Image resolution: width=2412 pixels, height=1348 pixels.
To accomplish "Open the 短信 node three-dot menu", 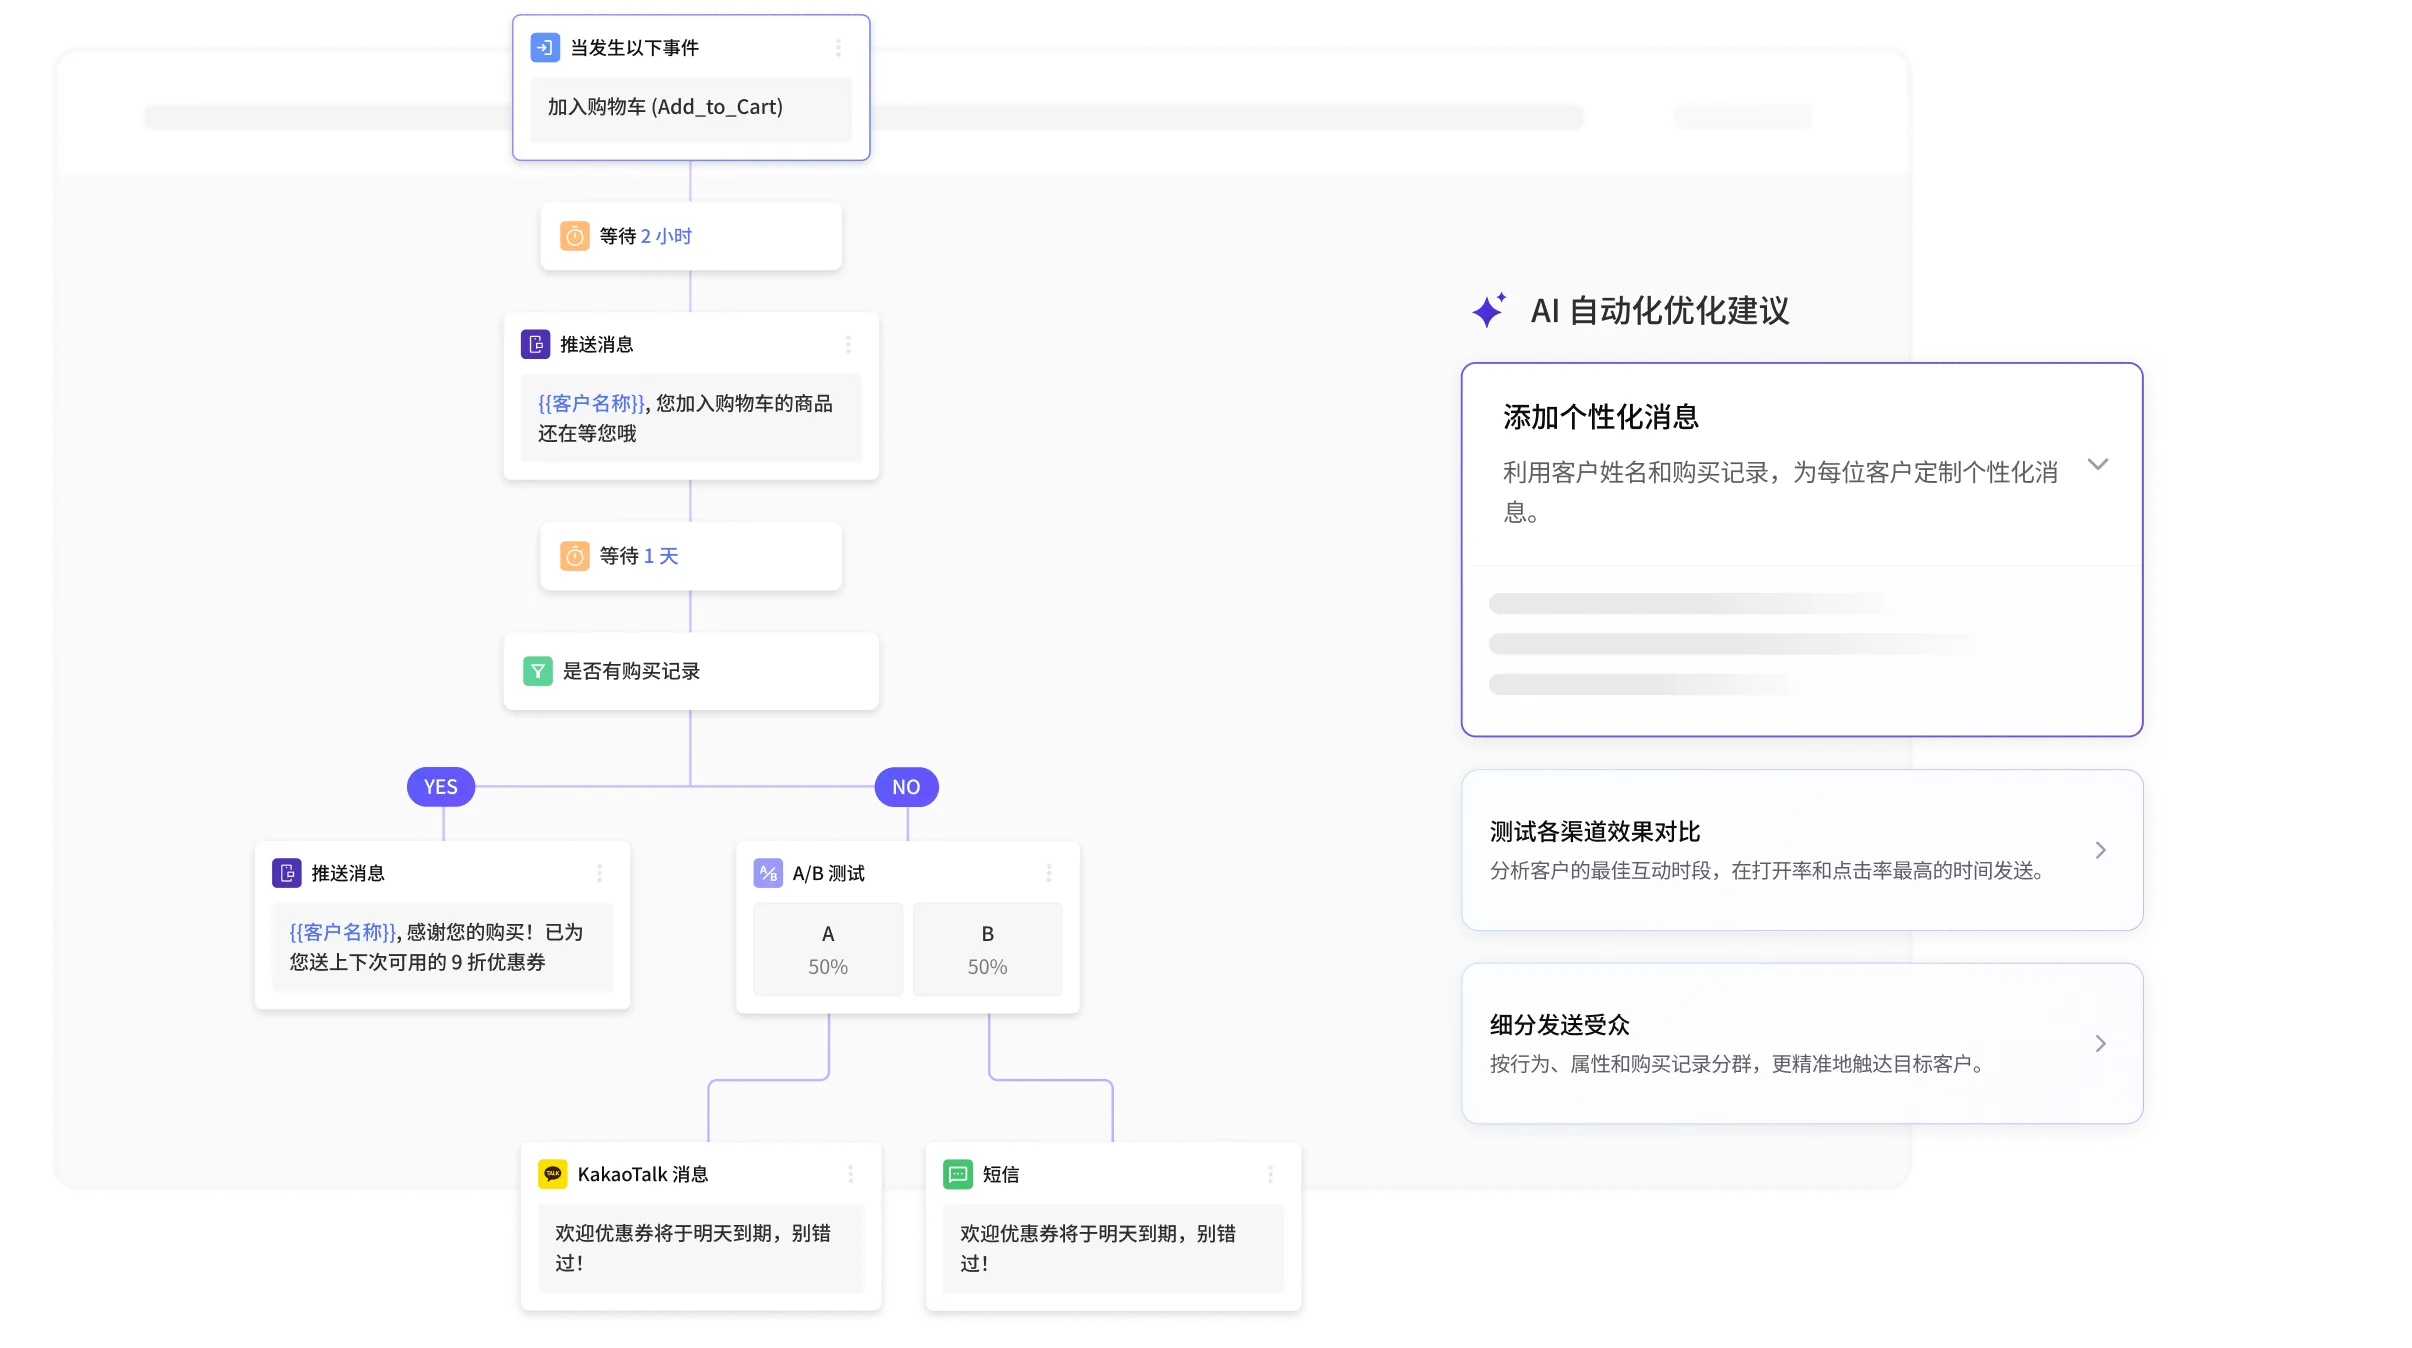I will (x=1270, y=1174).
